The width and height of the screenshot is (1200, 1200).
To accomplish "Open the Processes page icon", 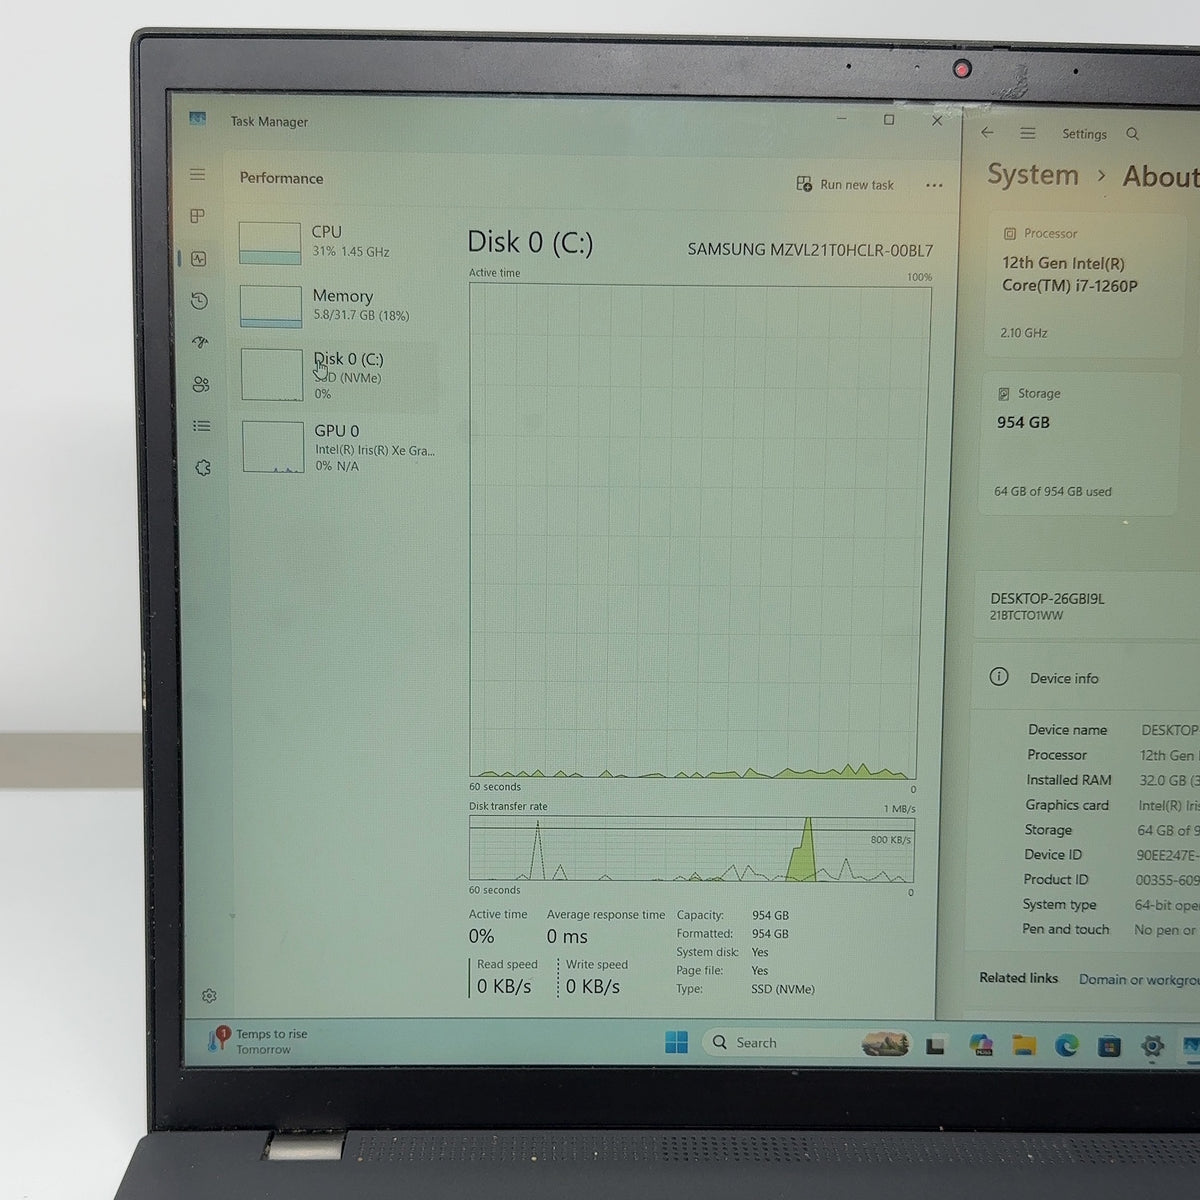I will click(198, 216).
